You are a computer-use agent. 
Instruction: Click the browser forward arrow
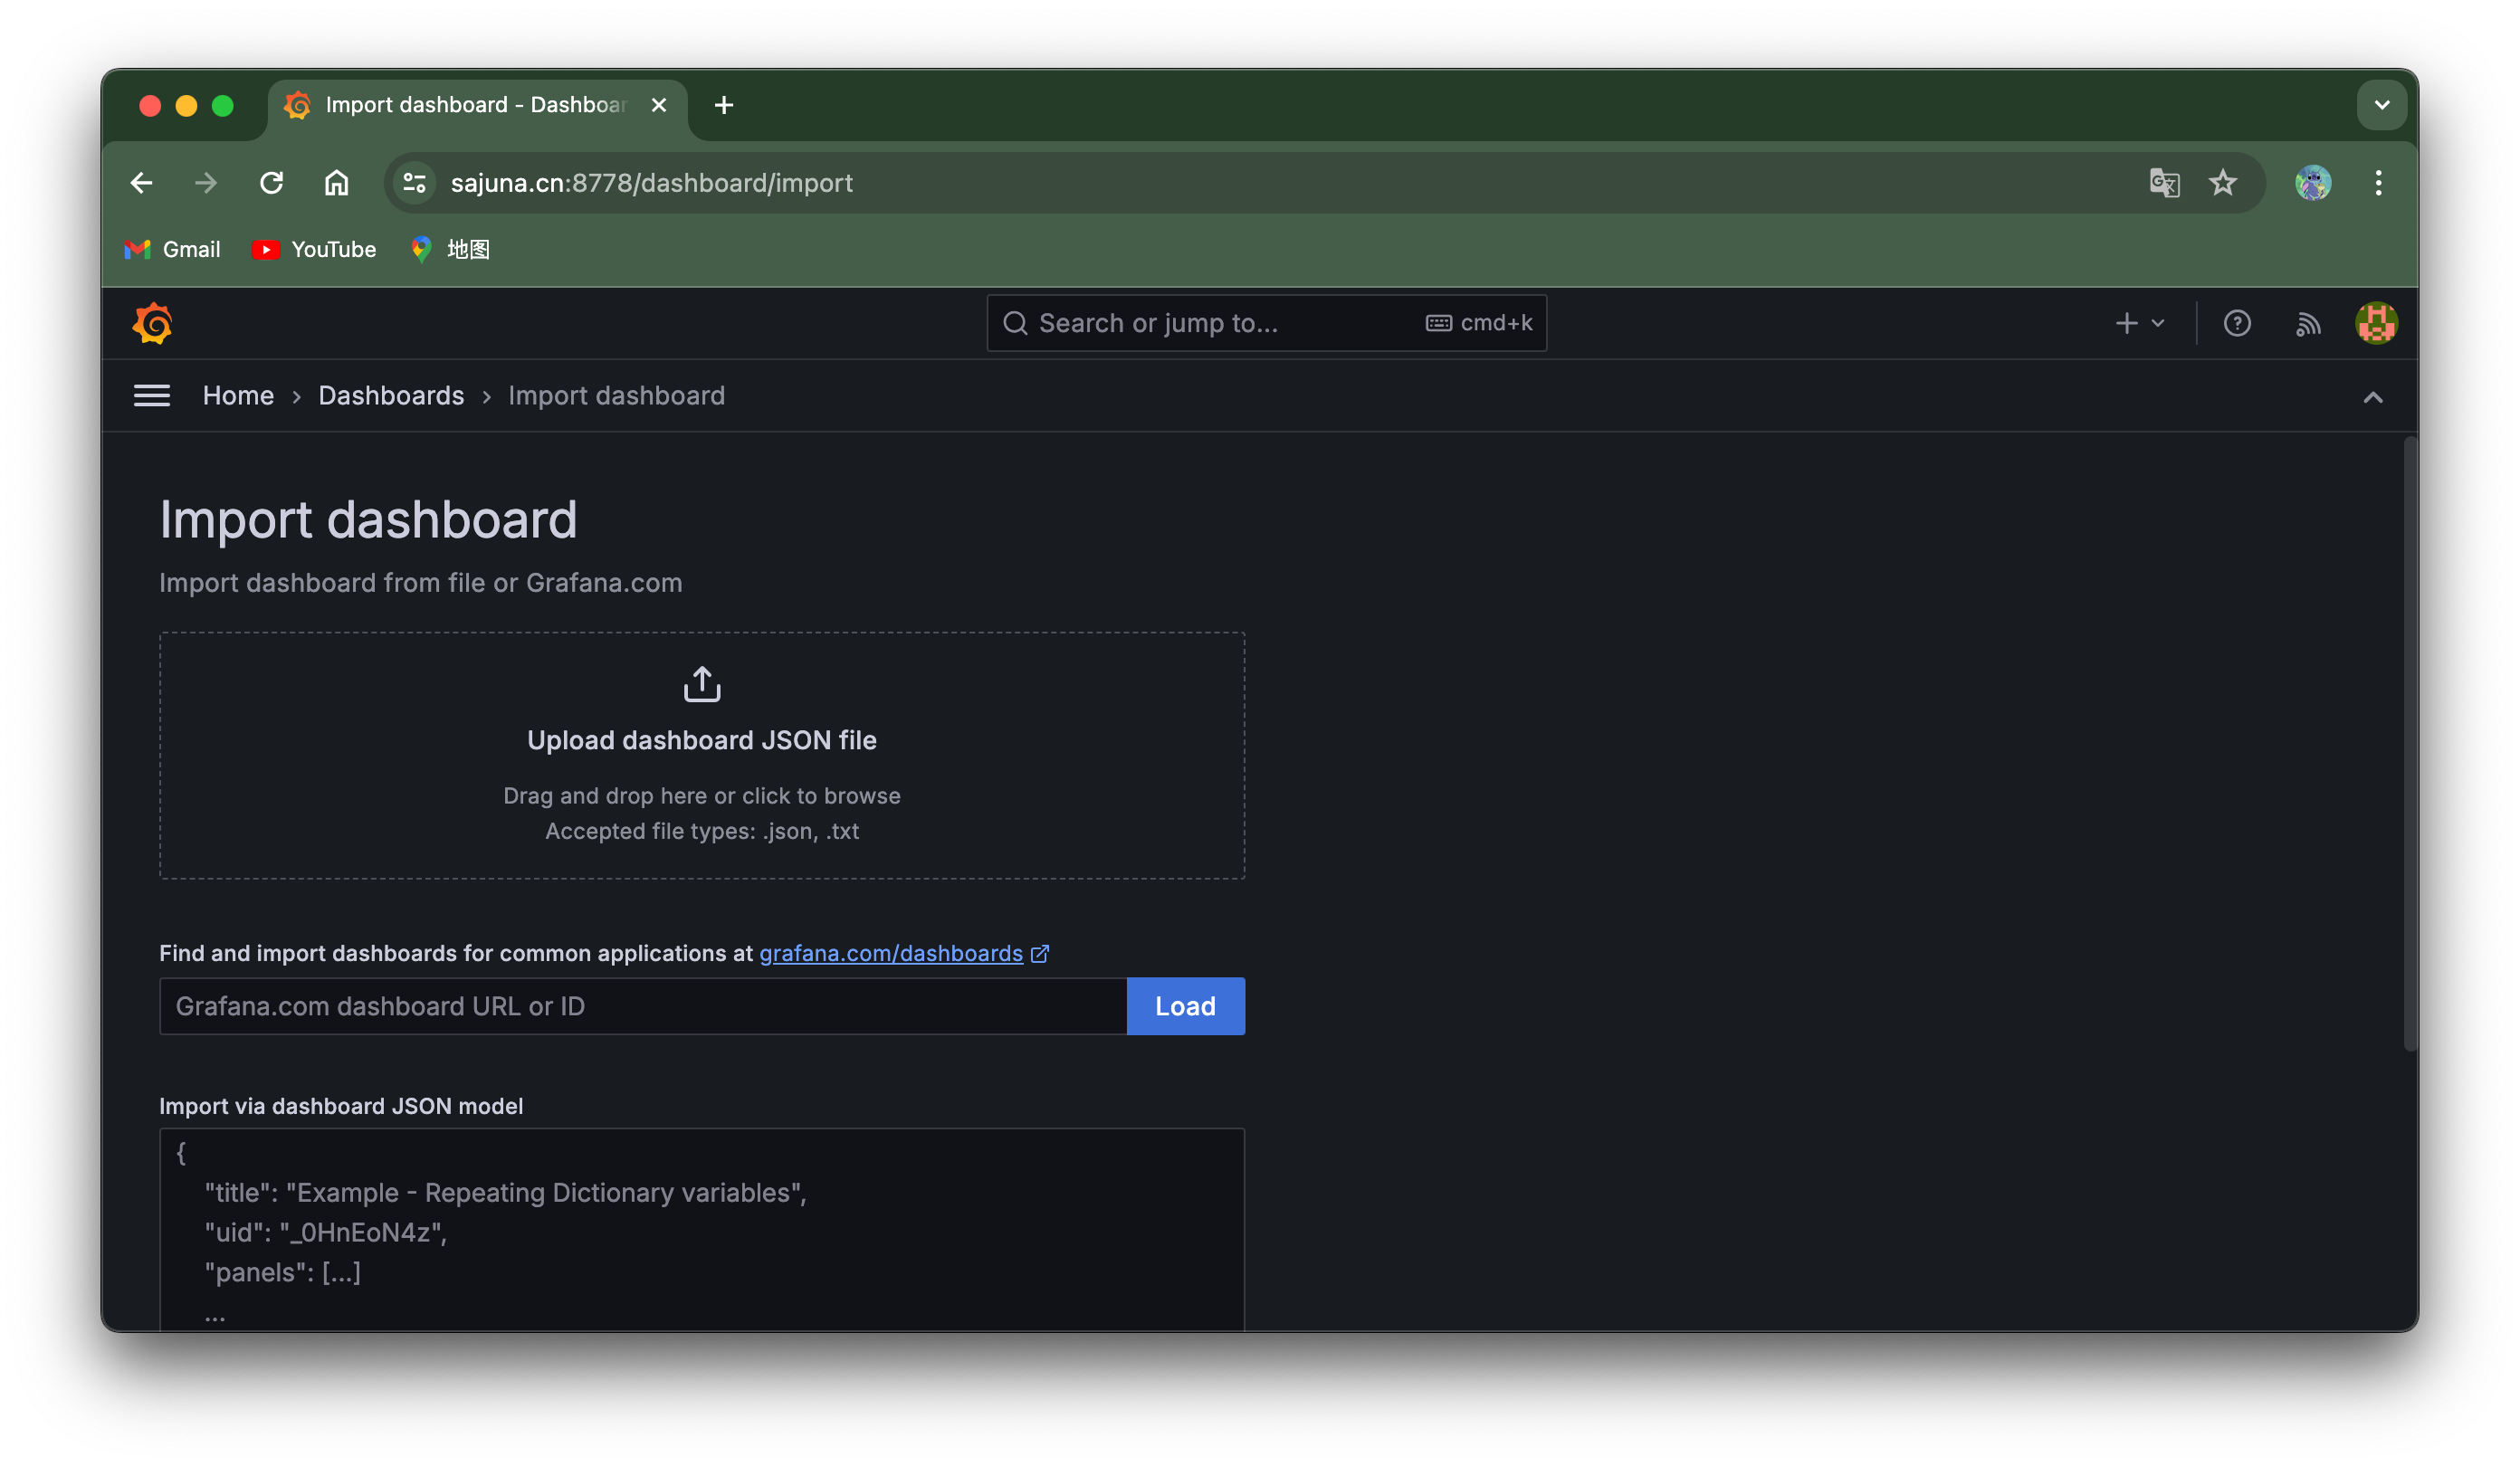coord(206,183)
